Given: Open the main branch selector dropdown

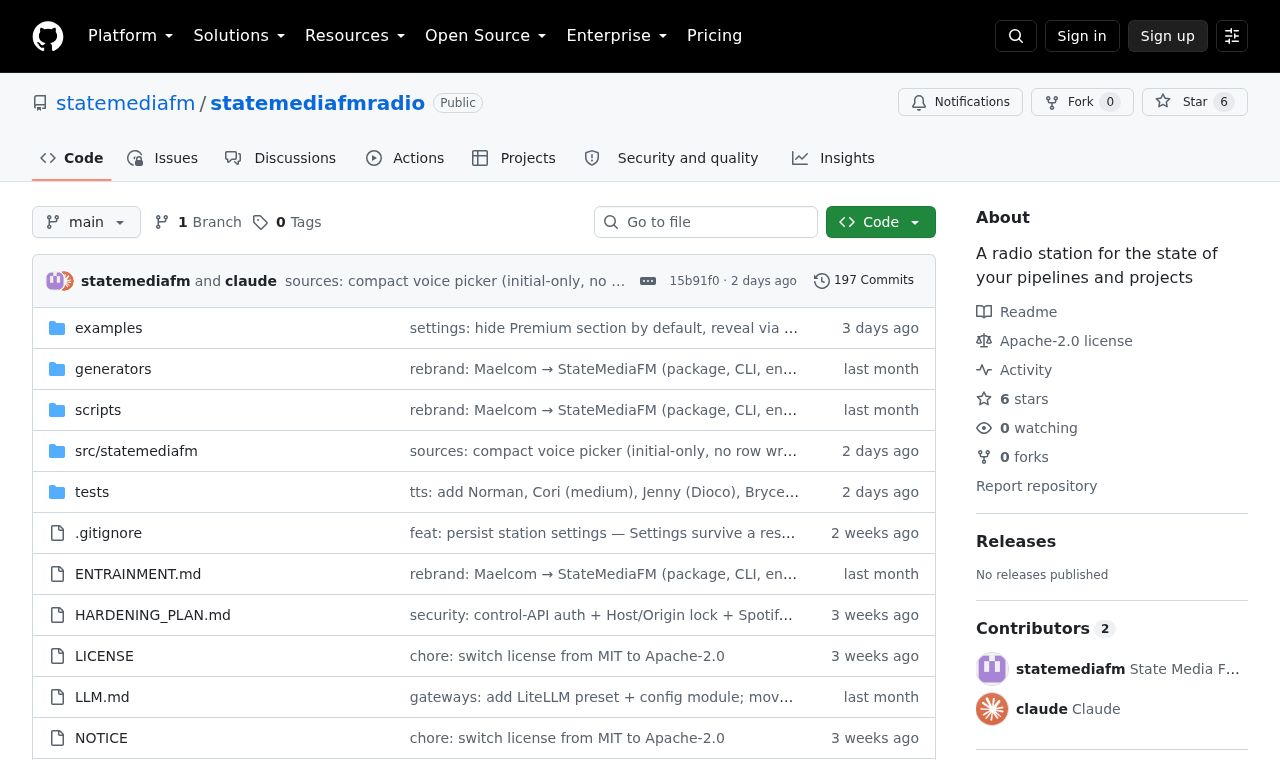Looking at the screenshot, I should 86,222.
